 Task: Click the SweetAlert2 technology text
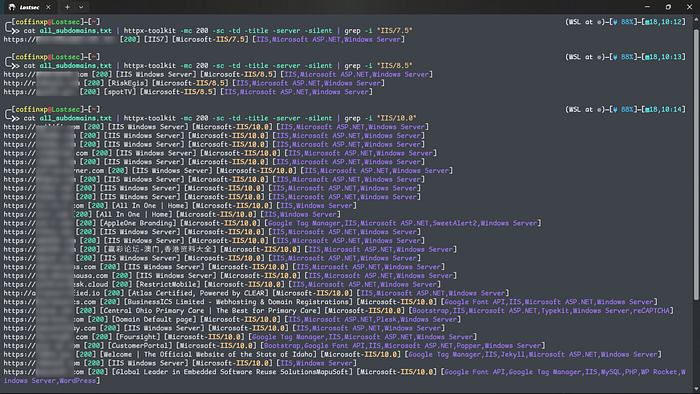coord(454,223)
